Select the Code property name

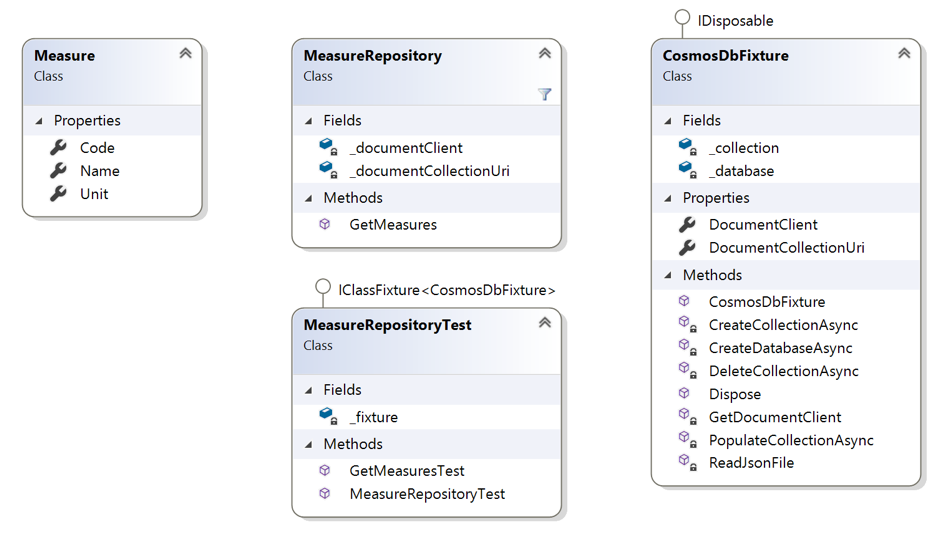coord(97,147)
